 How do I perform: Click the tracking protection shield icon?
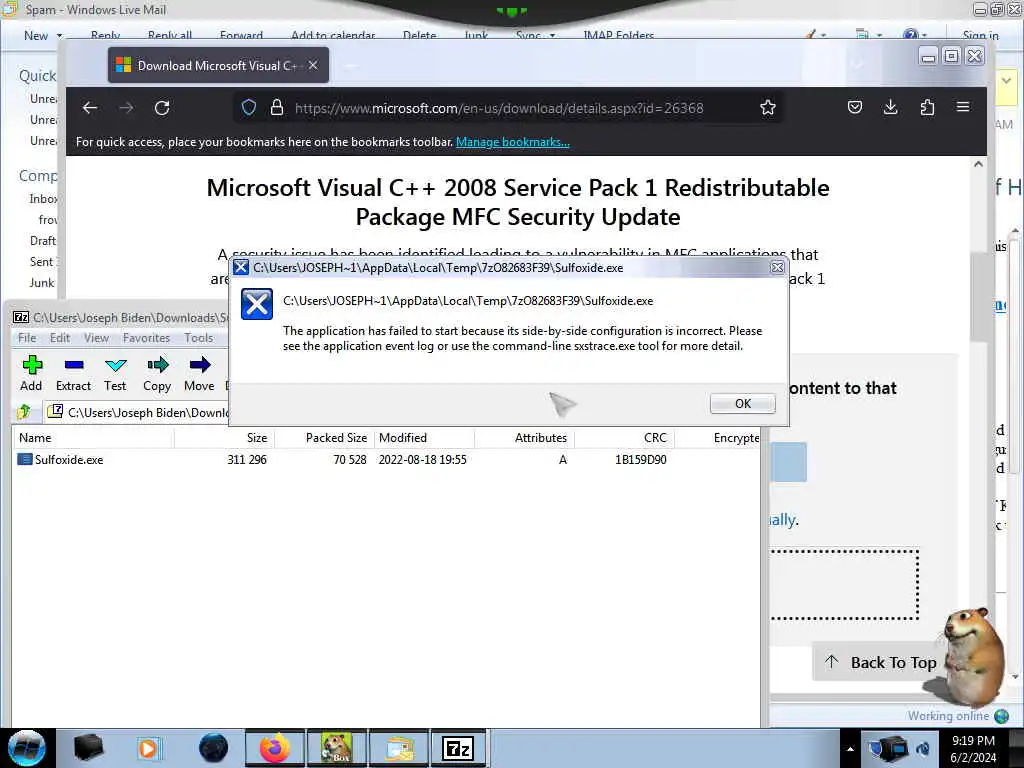[x=249, y=108]
